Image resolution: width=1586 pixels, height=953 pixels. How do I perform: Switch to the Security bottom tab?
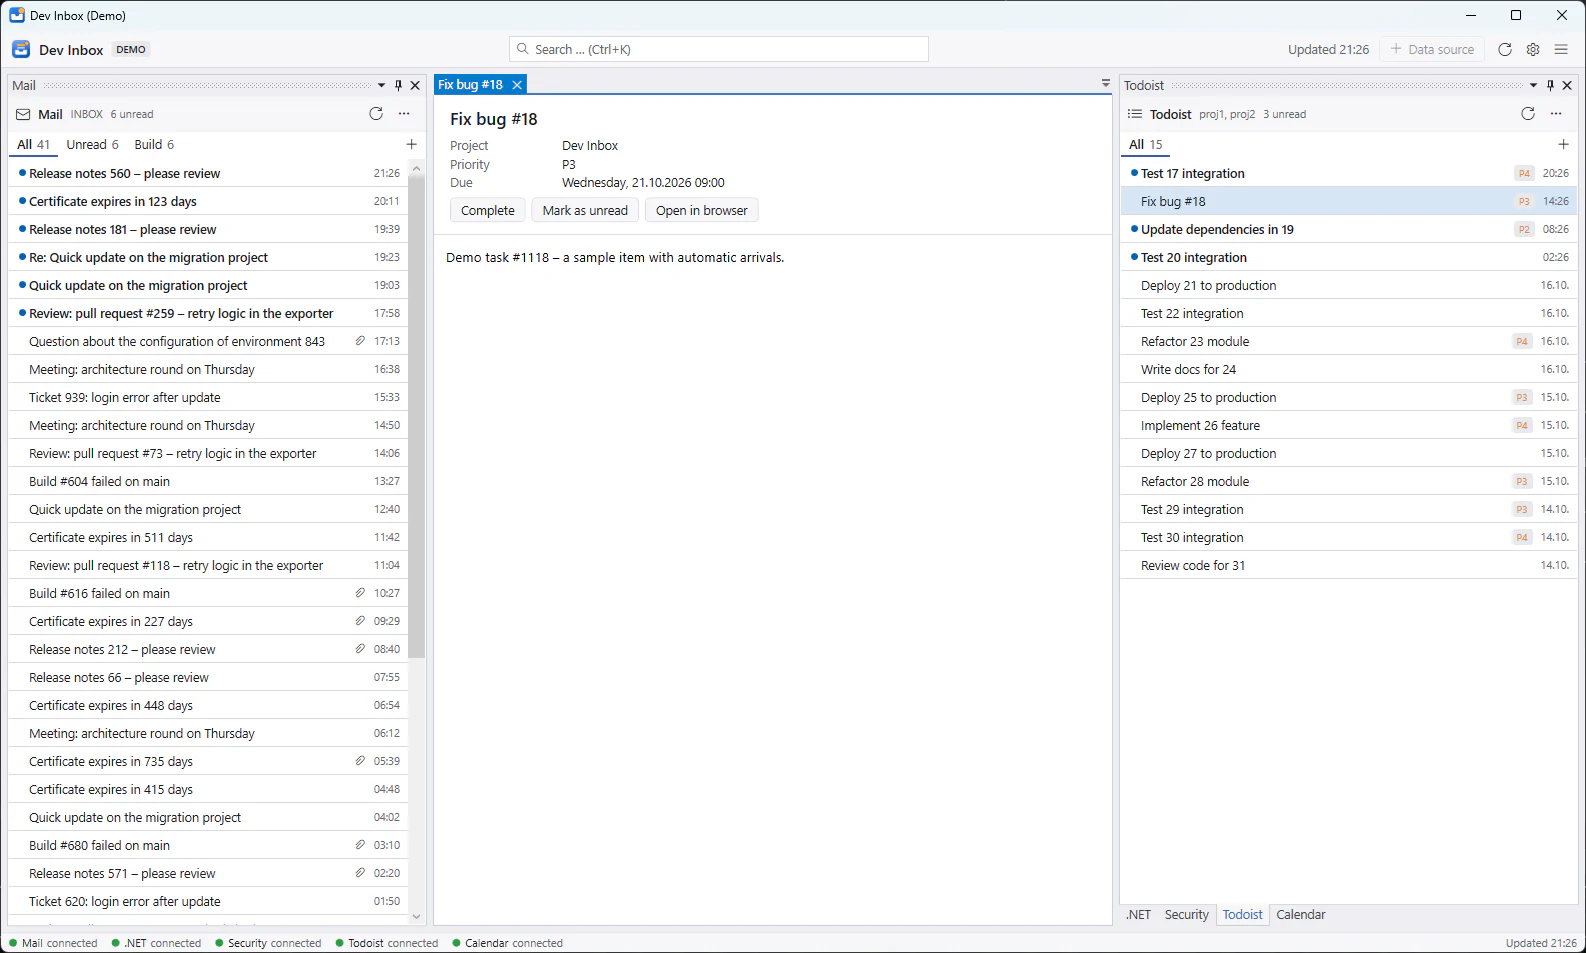[1186, 914]
